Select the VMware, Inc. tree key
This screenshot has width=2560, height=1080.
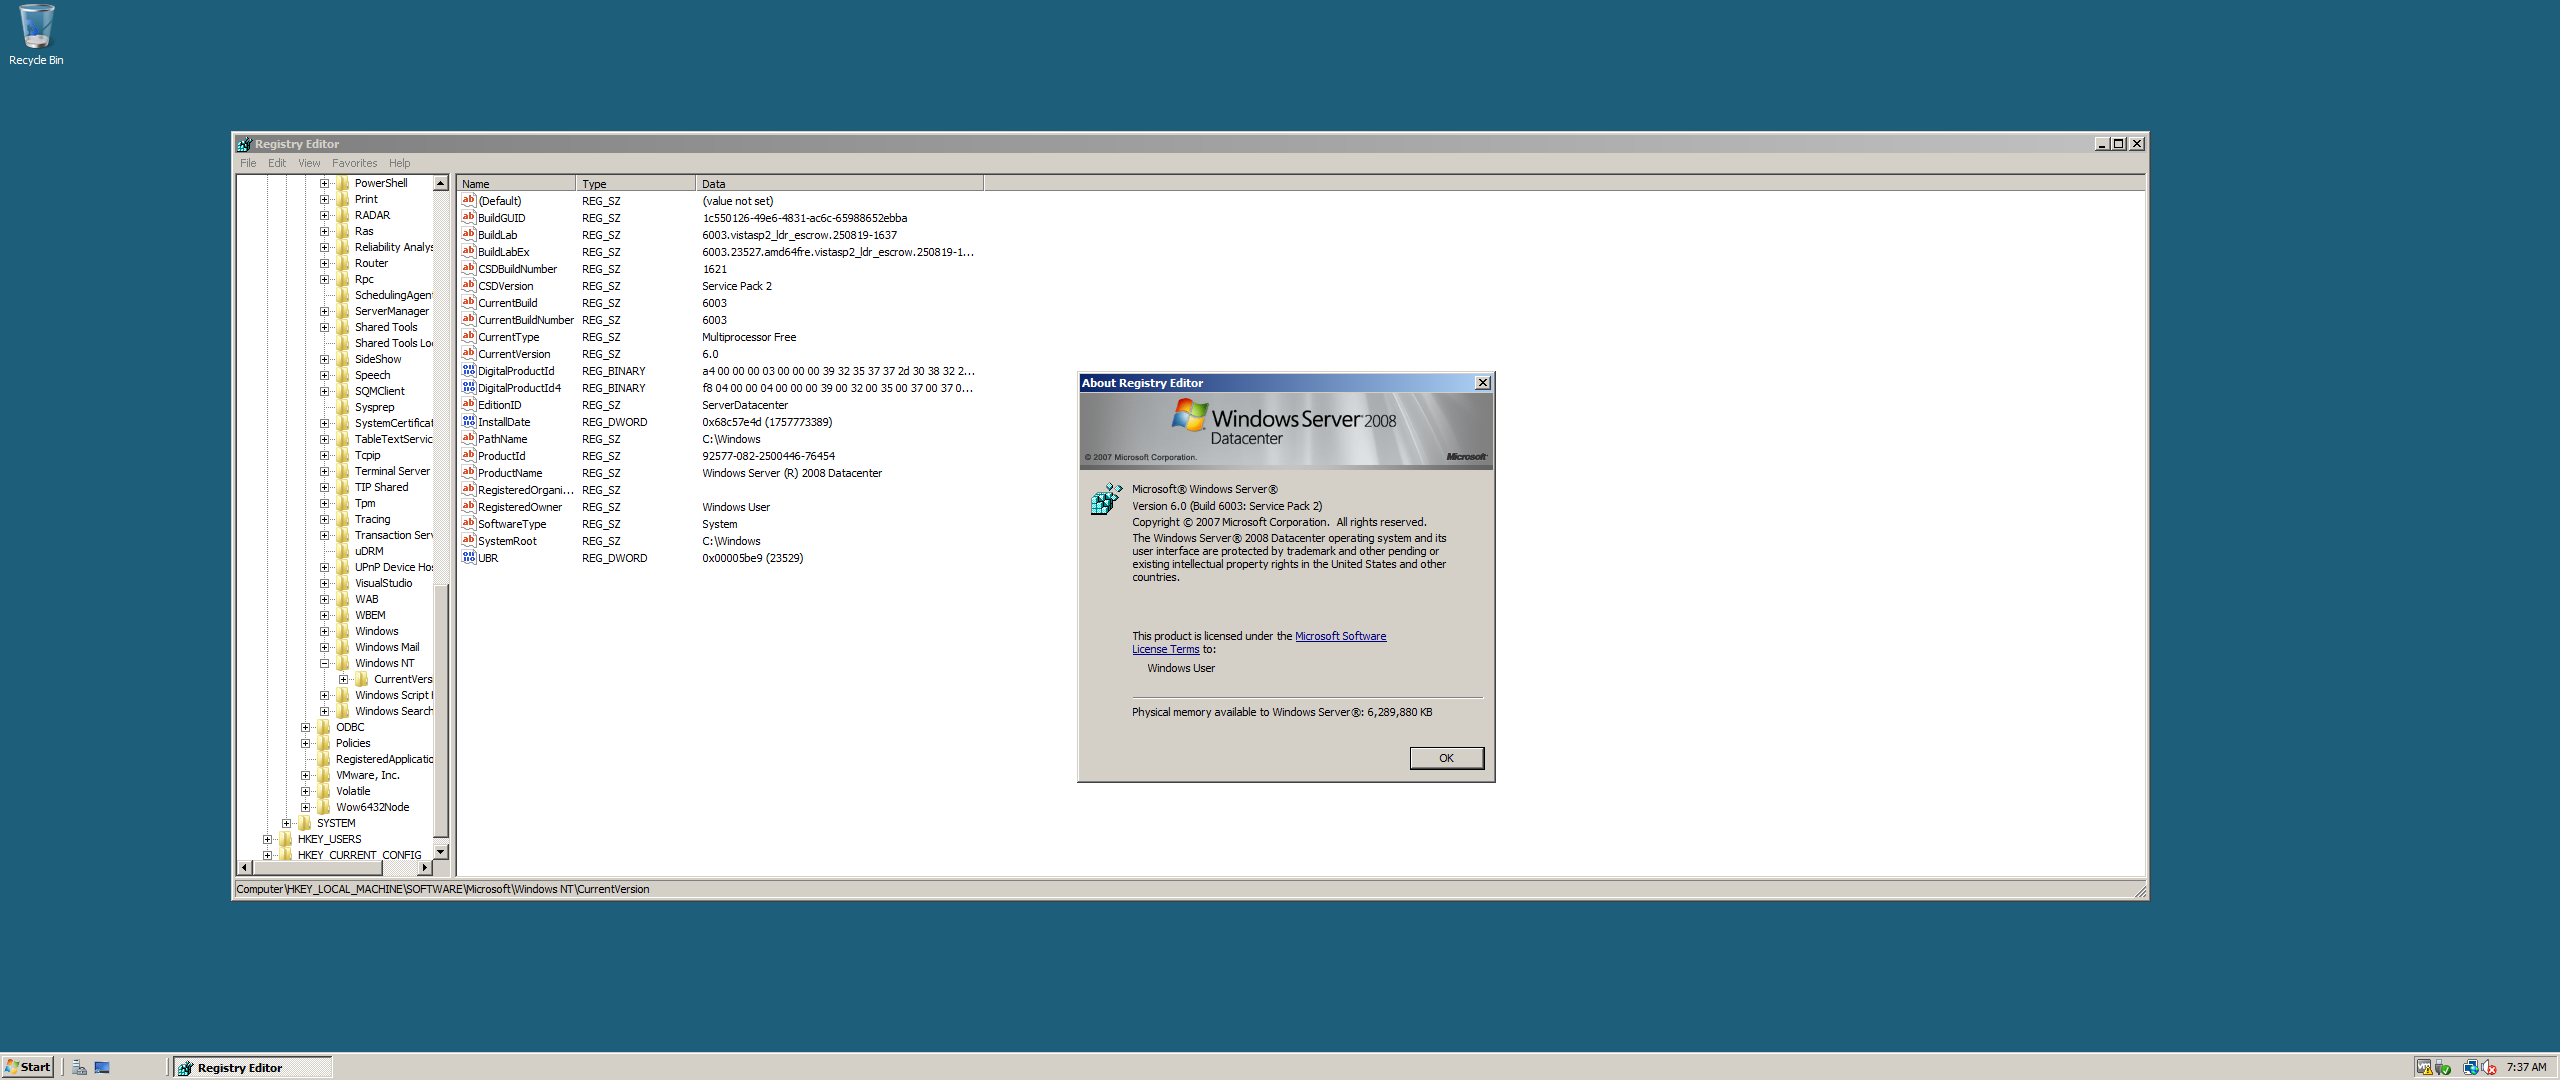[367, 775]
